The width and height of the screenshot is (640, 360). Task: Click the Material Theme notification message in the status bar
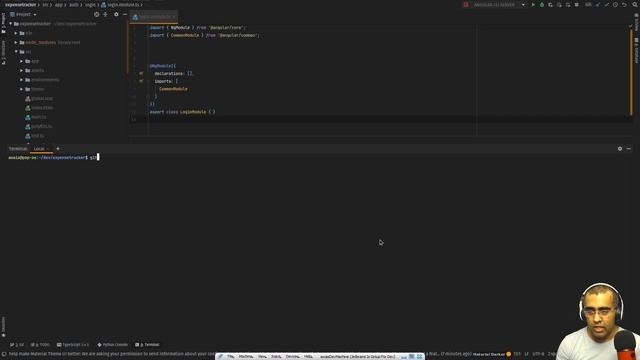pyautogui.click(x=112, y=354)
